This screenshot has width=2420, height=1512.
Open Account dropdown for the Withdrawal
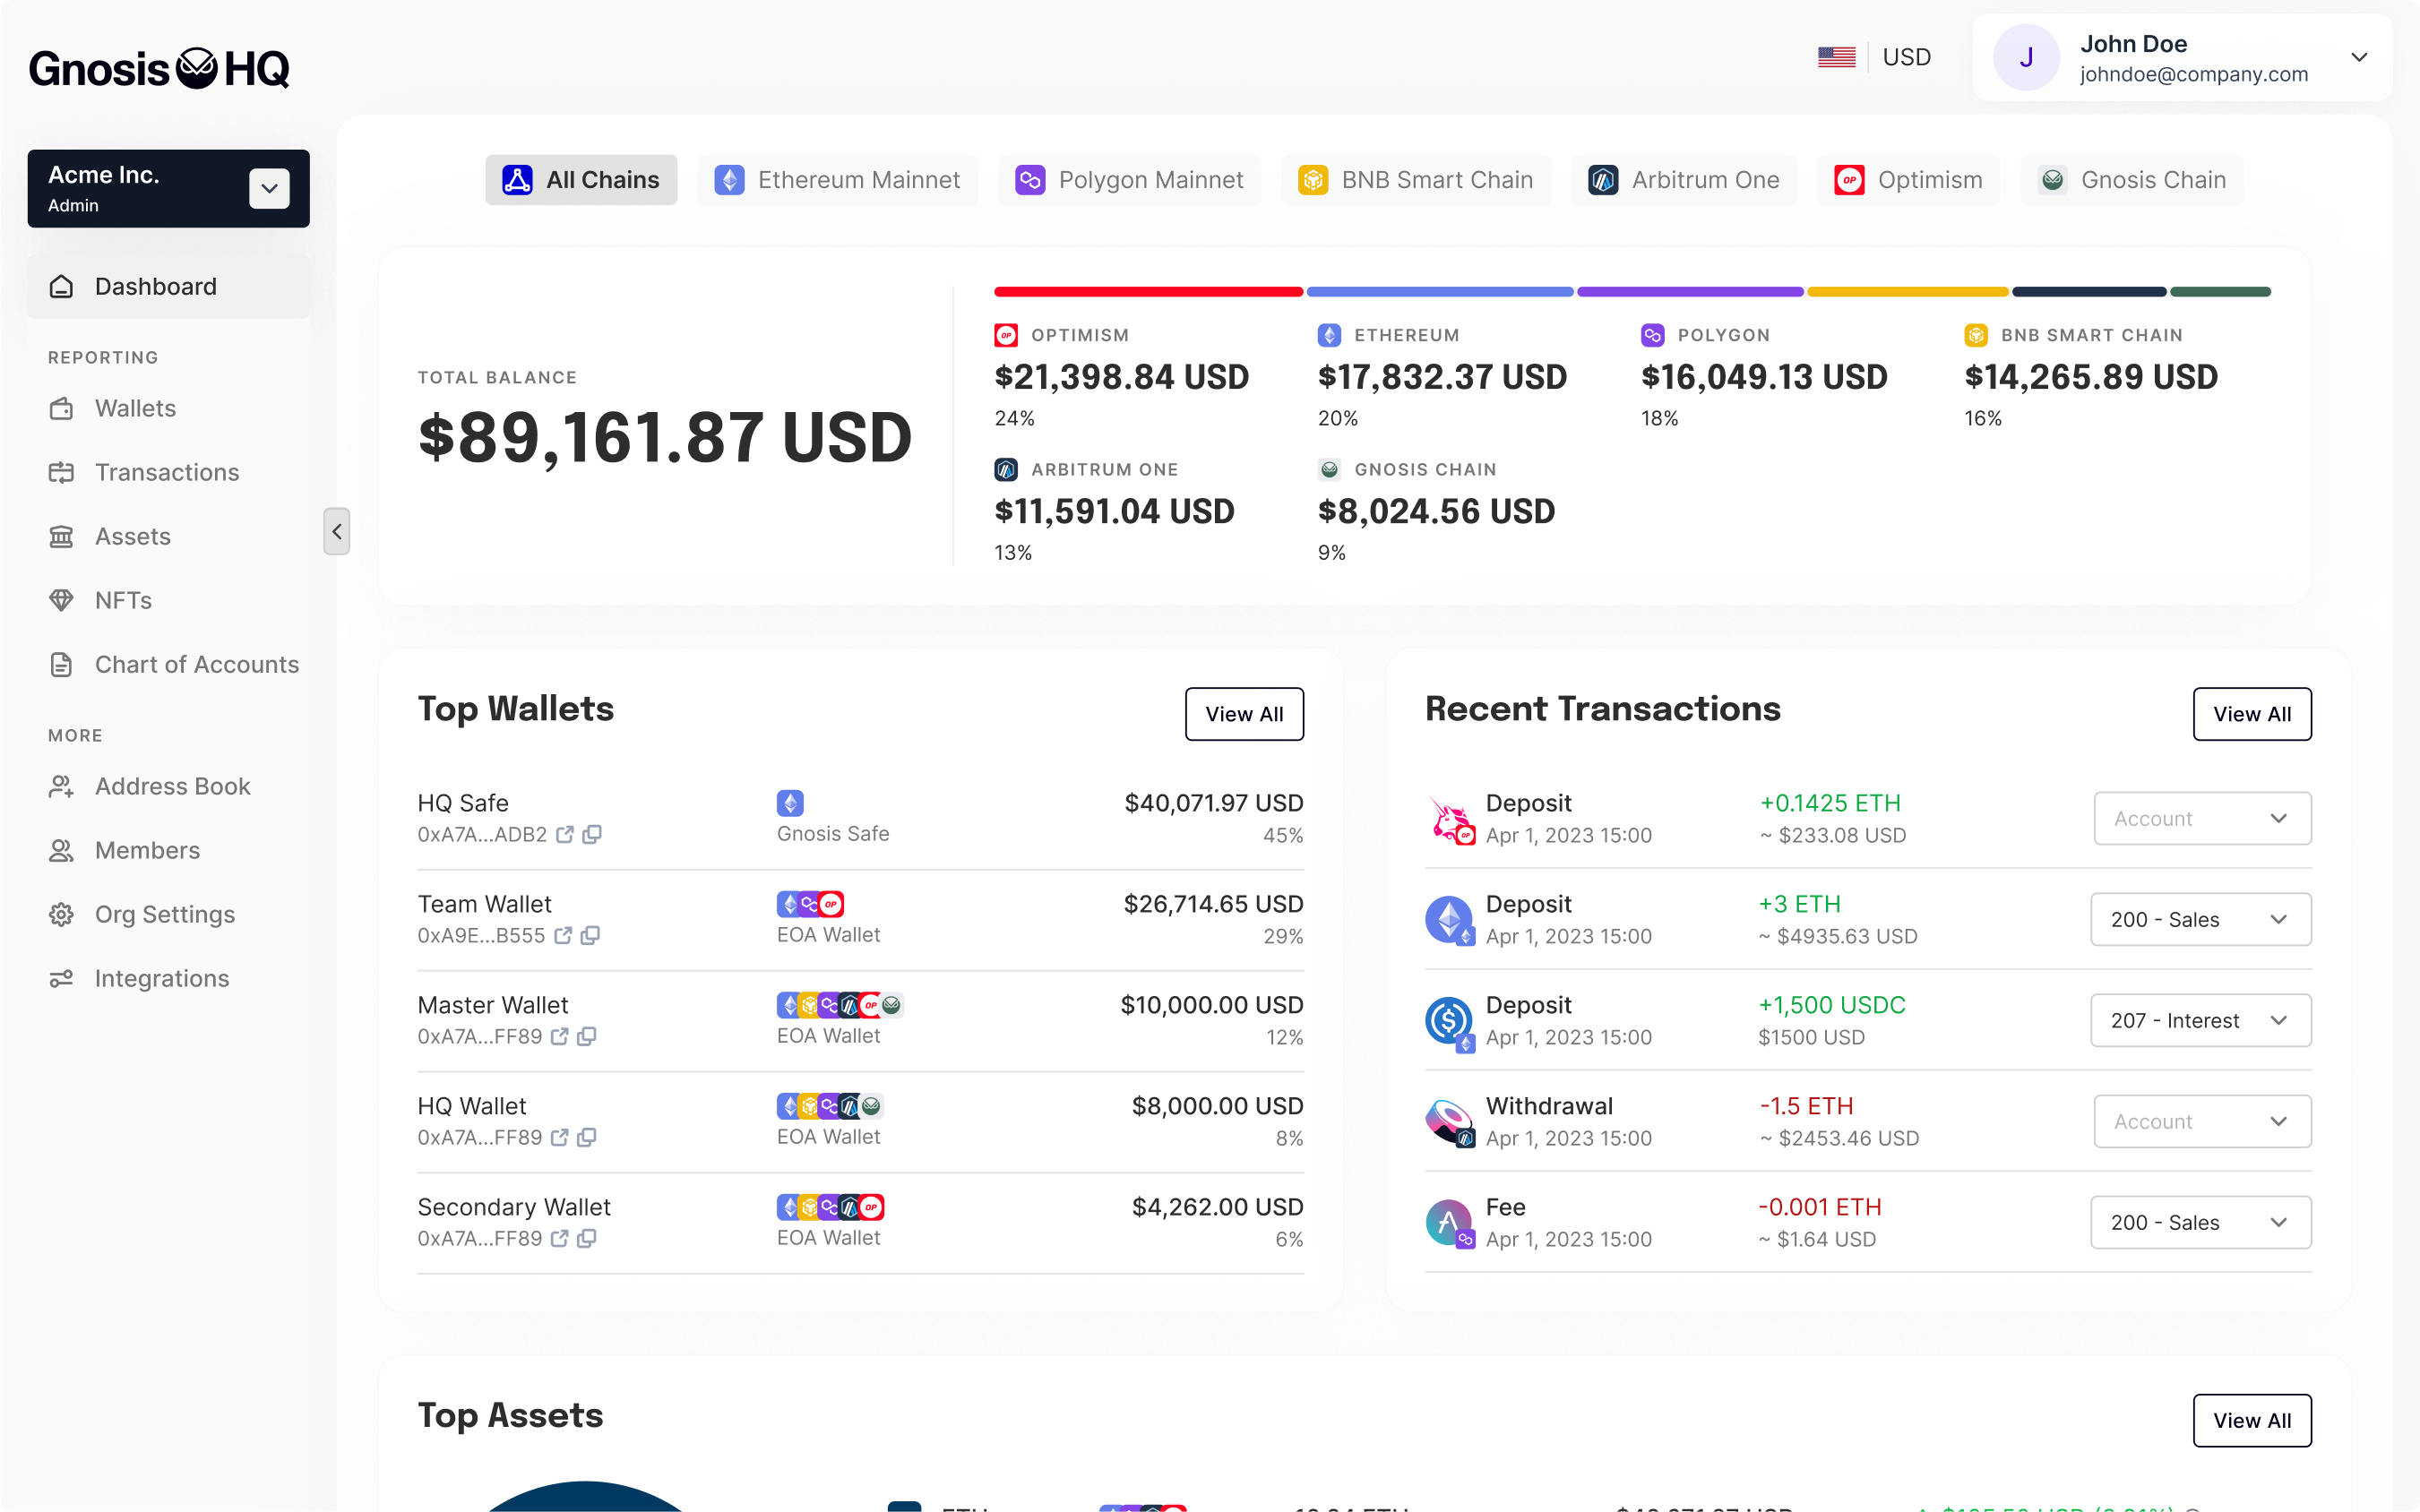click(2202, 1121)
